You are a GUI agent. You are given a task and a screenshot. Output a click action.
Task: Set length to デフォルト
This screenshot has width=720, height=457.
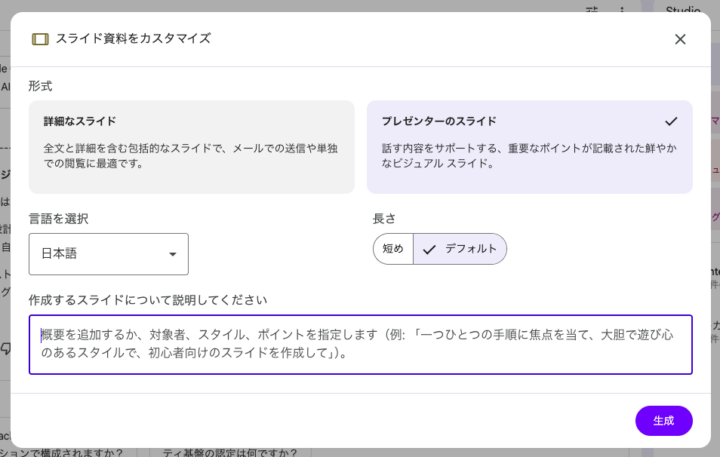coord(460,249)
